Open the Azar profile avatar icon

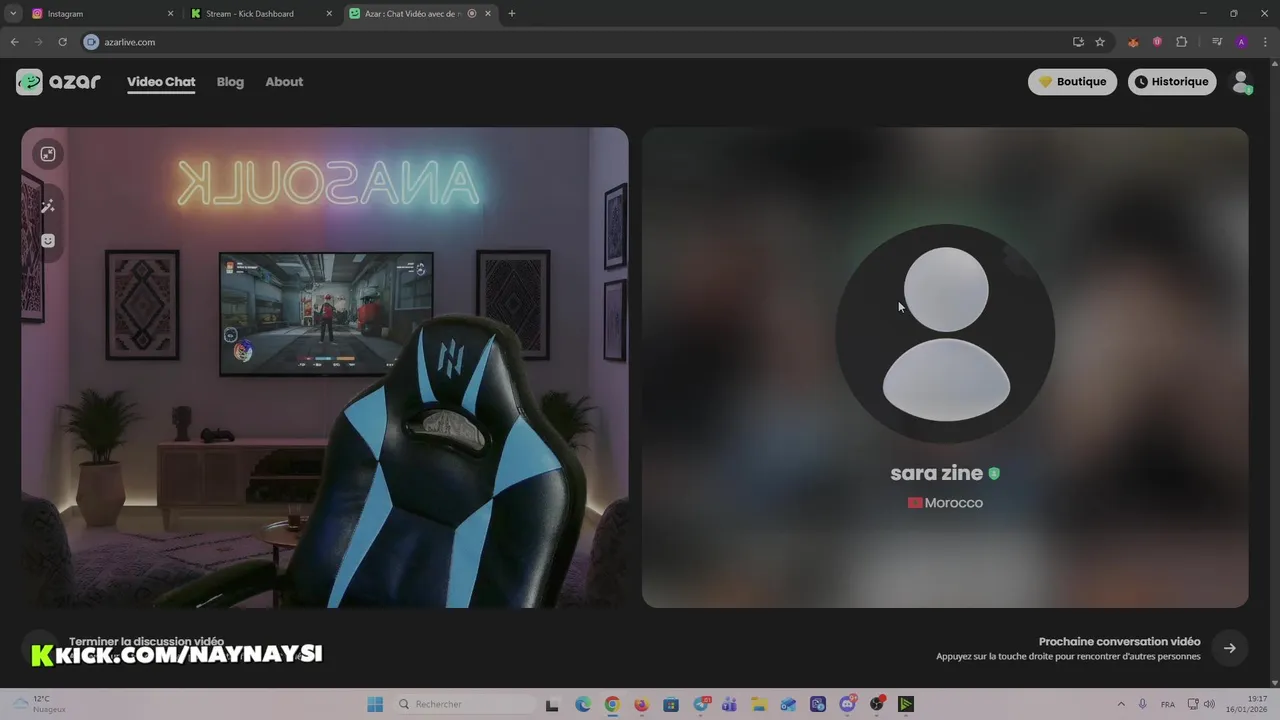point(1241,82)
